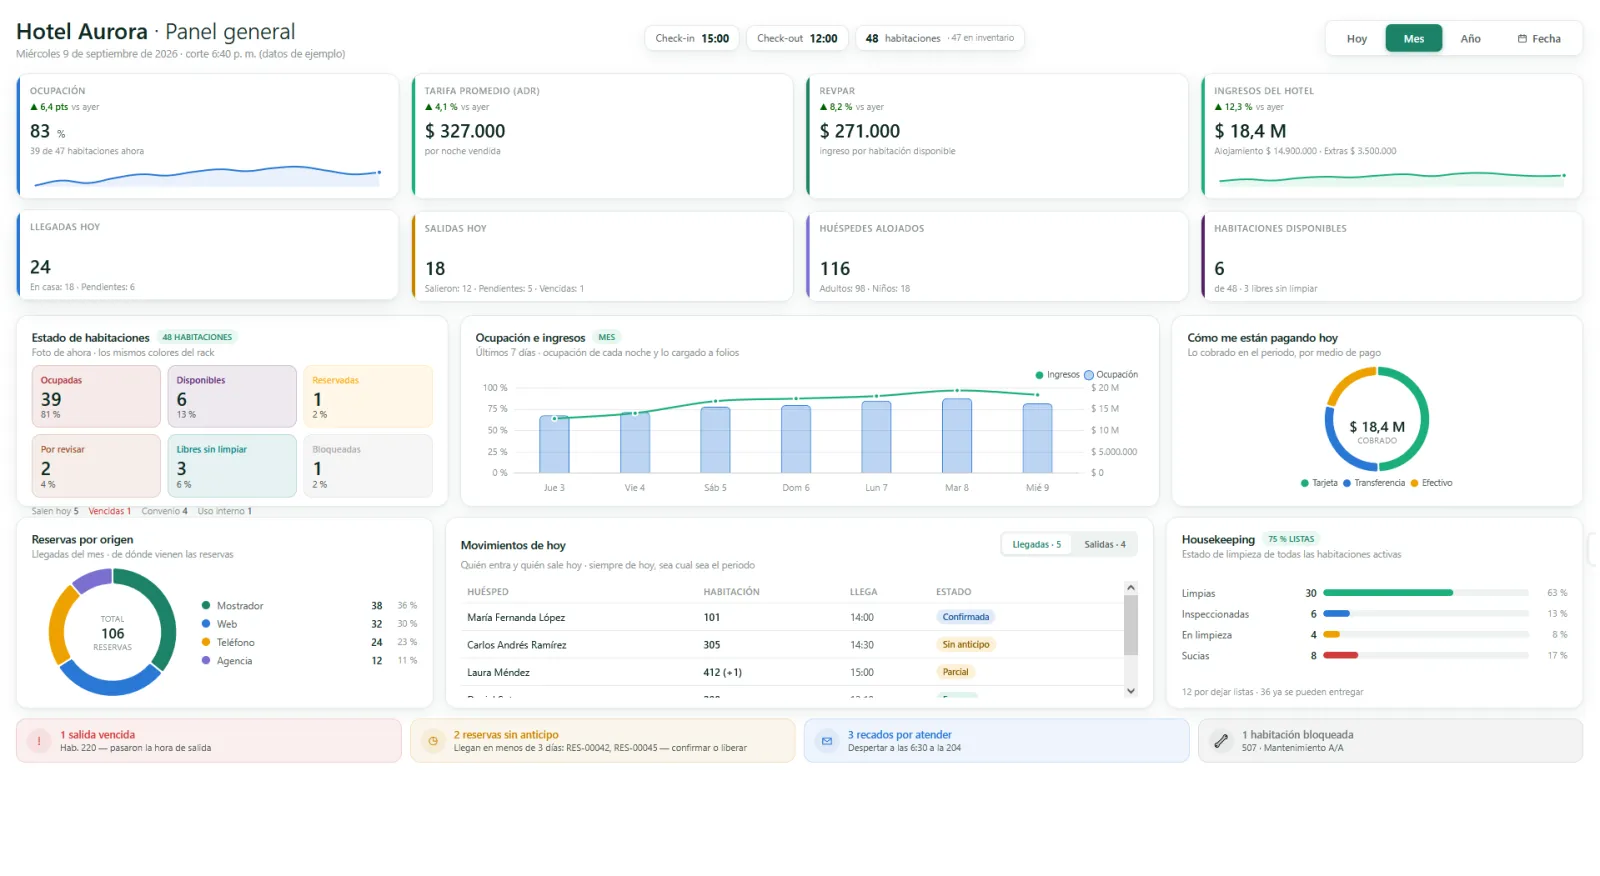Image resolution: width=1600 pixels, height=876 pixels.
Task: Click the down arrow of the Movimientos scrollbar
Action: 1131,691
